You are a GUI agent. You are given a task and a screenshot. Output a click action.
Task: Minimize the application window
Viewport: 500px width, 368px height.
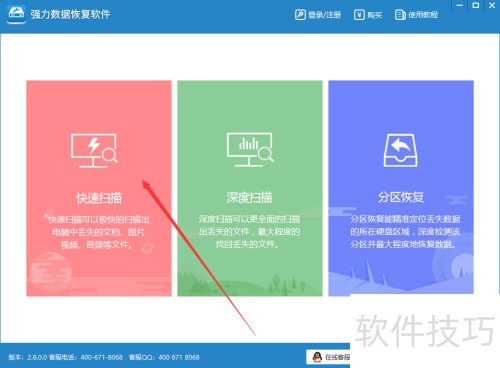click(x=460, y=5)
